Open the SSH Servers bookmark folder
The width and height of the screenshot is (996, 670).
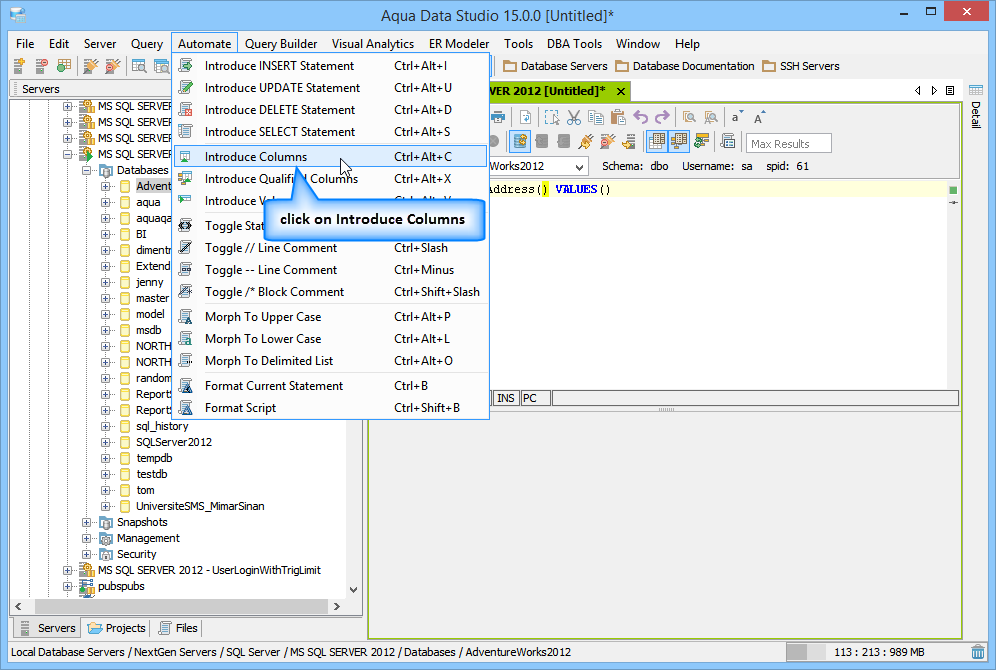pyautogui.click(x=801, y=66)
